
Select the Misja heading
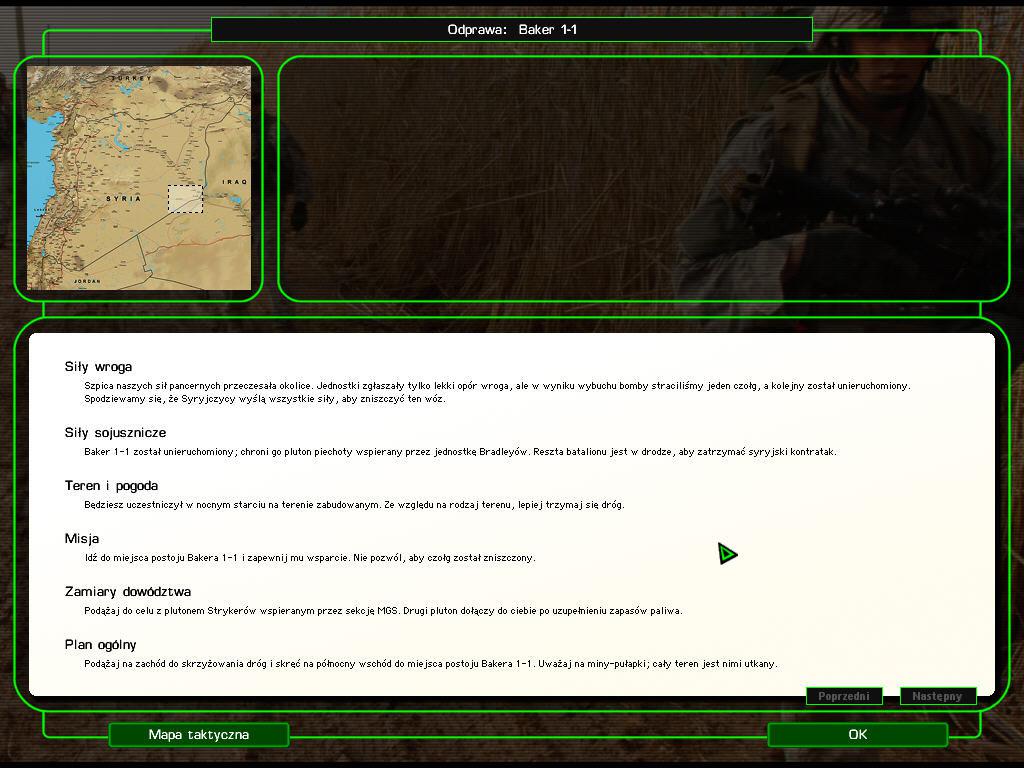(82, 539)
